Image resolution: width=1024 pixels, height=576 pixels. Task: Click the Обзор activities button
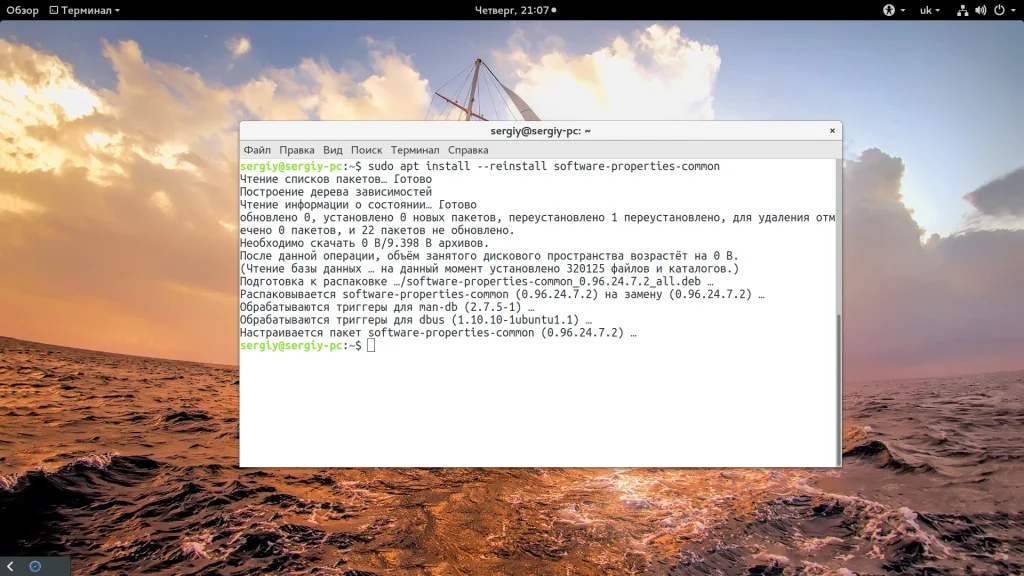click(22, 10)
